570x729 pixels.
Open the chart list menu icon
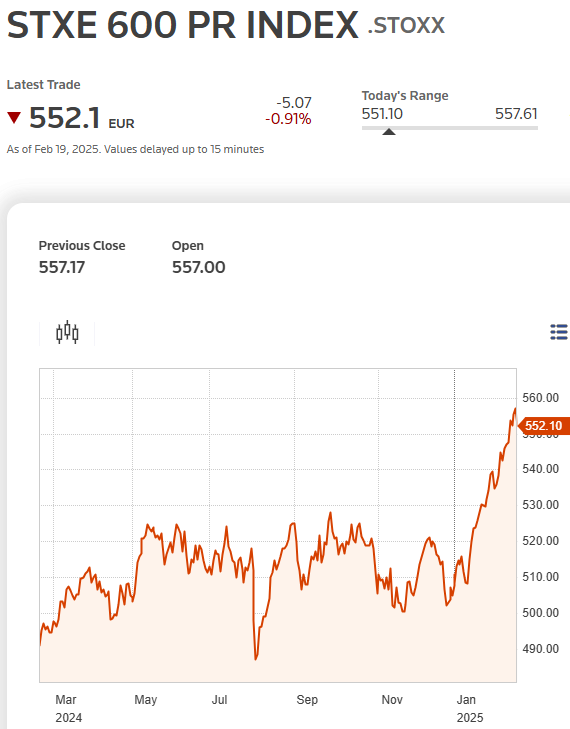(559, 332)
